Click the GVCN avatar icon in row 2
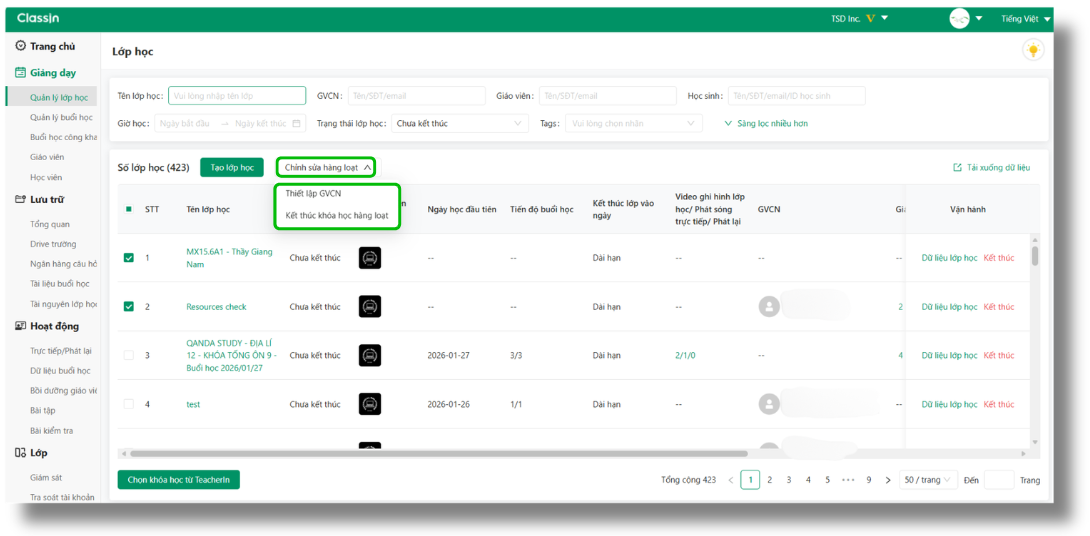The height and width of the screenshot is (536, 1090). pyautogui.click(x=769, y=307)
